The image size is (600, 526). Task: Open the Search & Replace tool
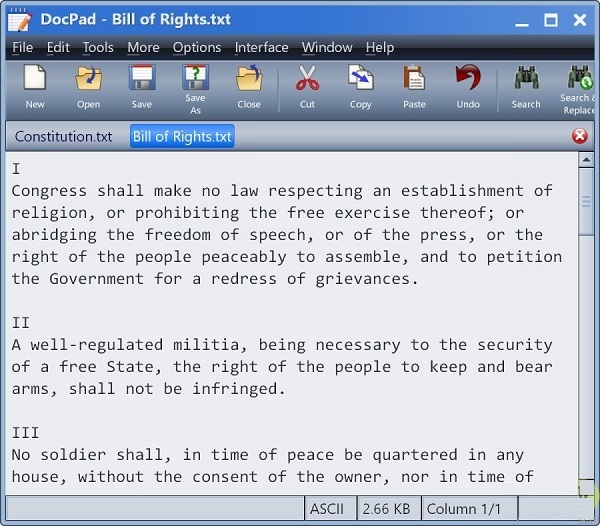tap(578, 84)
